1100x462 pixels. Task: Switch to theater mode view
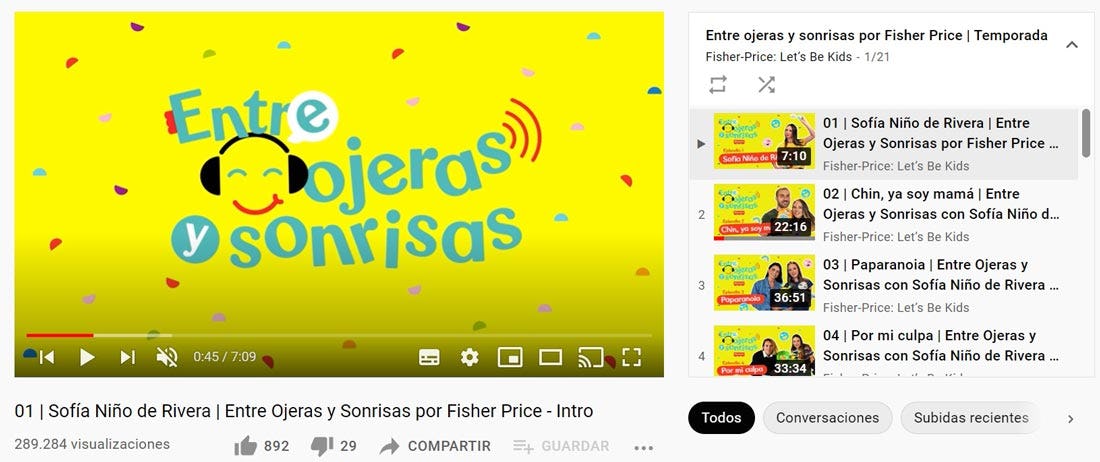pos(551,358)
